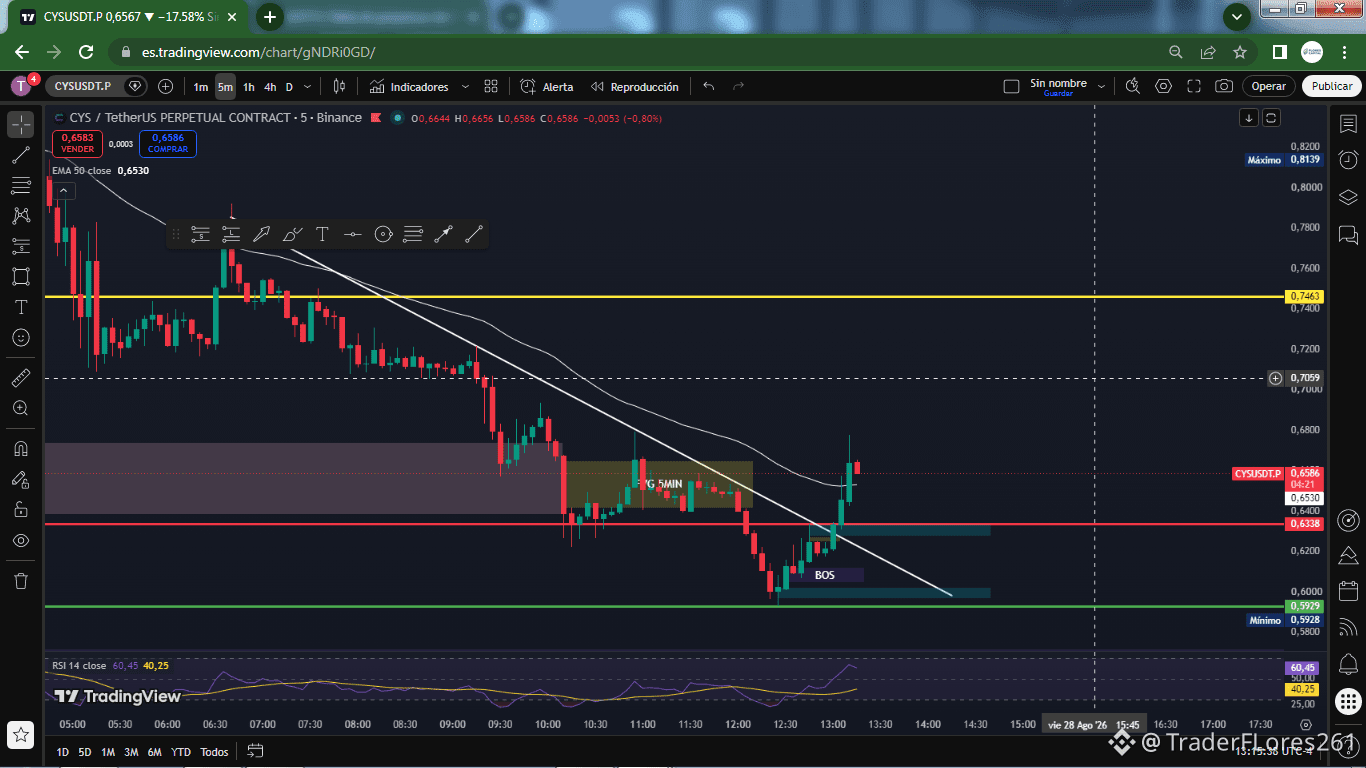Start bar Reproducción replay
The image size is (1366, 768).
click(x=635, y=87)
